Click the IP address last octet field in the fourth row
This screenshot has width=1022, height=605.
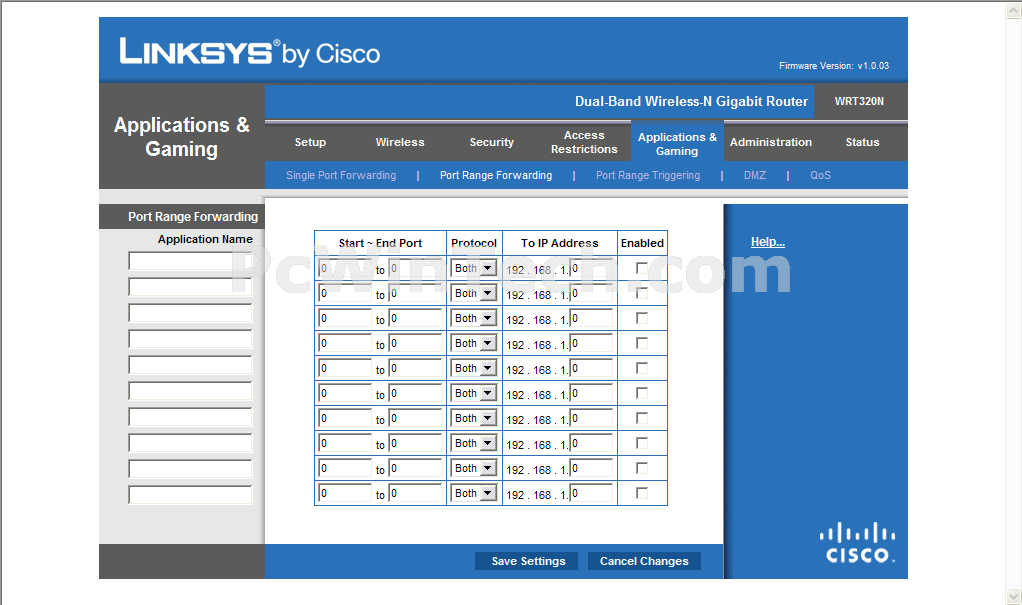592,343
